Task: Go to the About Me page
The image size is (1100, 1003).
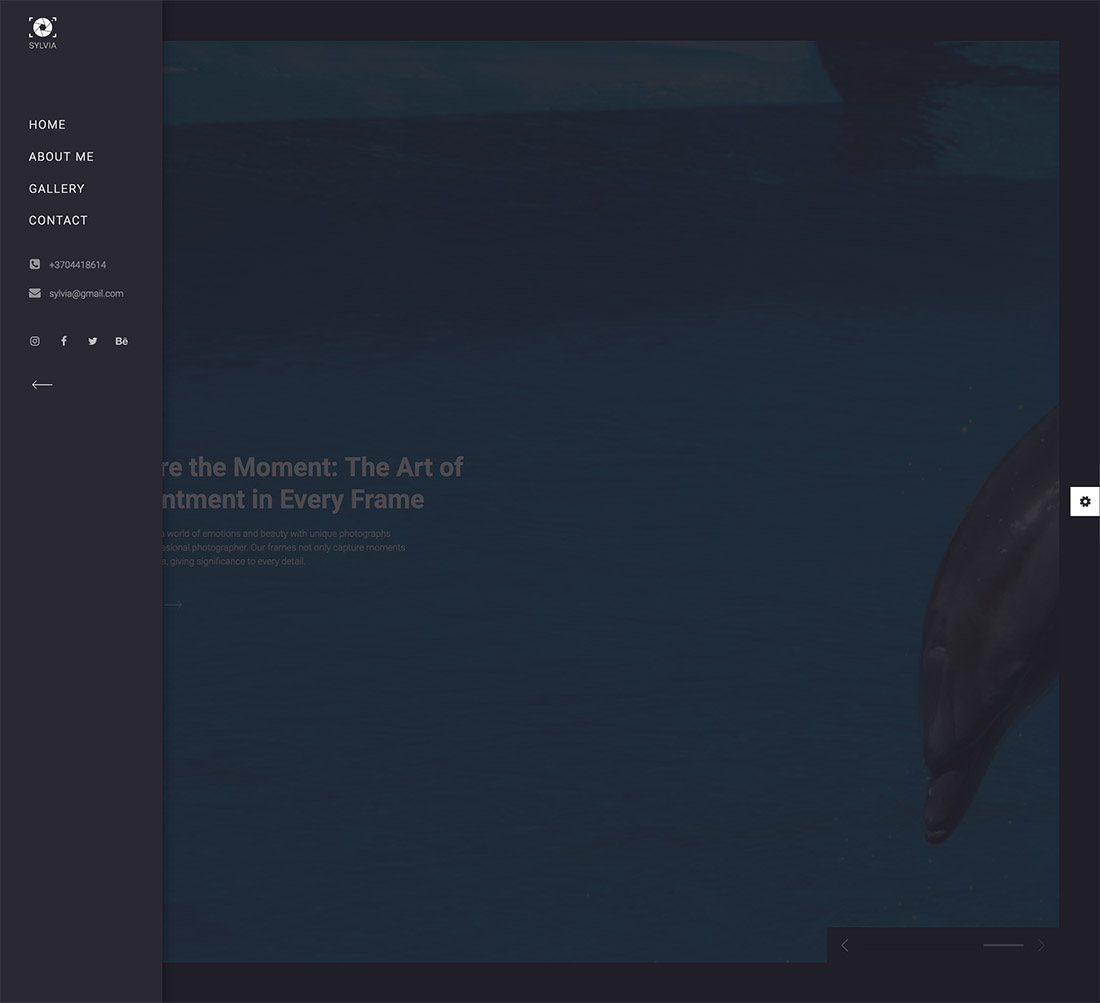Action: 61,156
